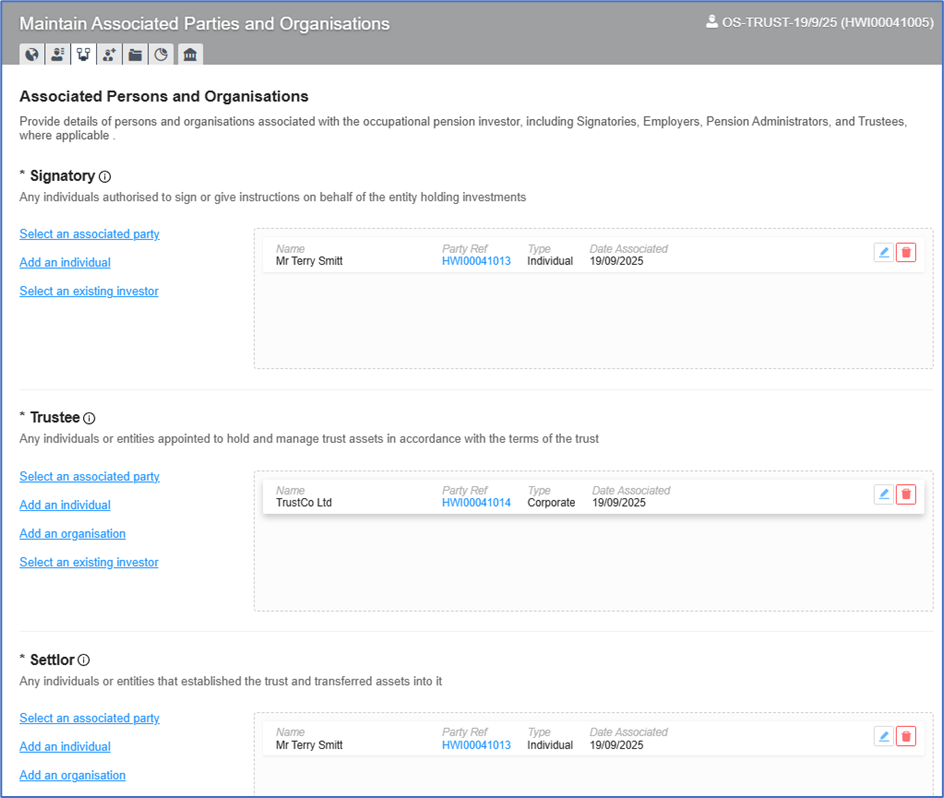This screenshot has width=944, height=798.
Task: Delete the Settlor Mr Terry Smitt entry
Action: click(x=906, y=736)
